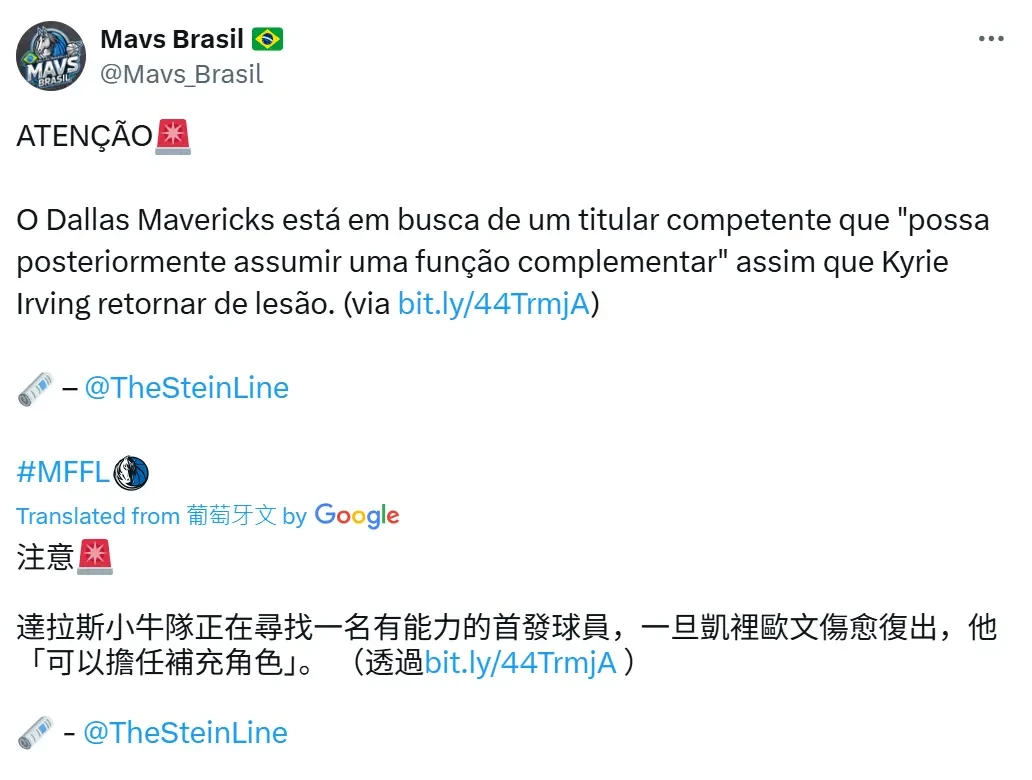Click the newspaper emoji in translated text
The image size is (1032, 780).
click(x=36, y=733)
